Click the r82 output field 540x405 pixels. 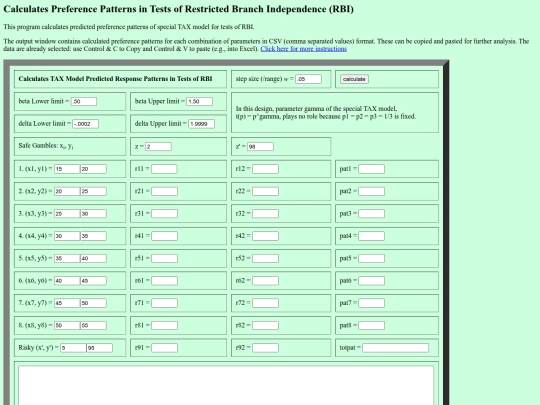(265, 326)
